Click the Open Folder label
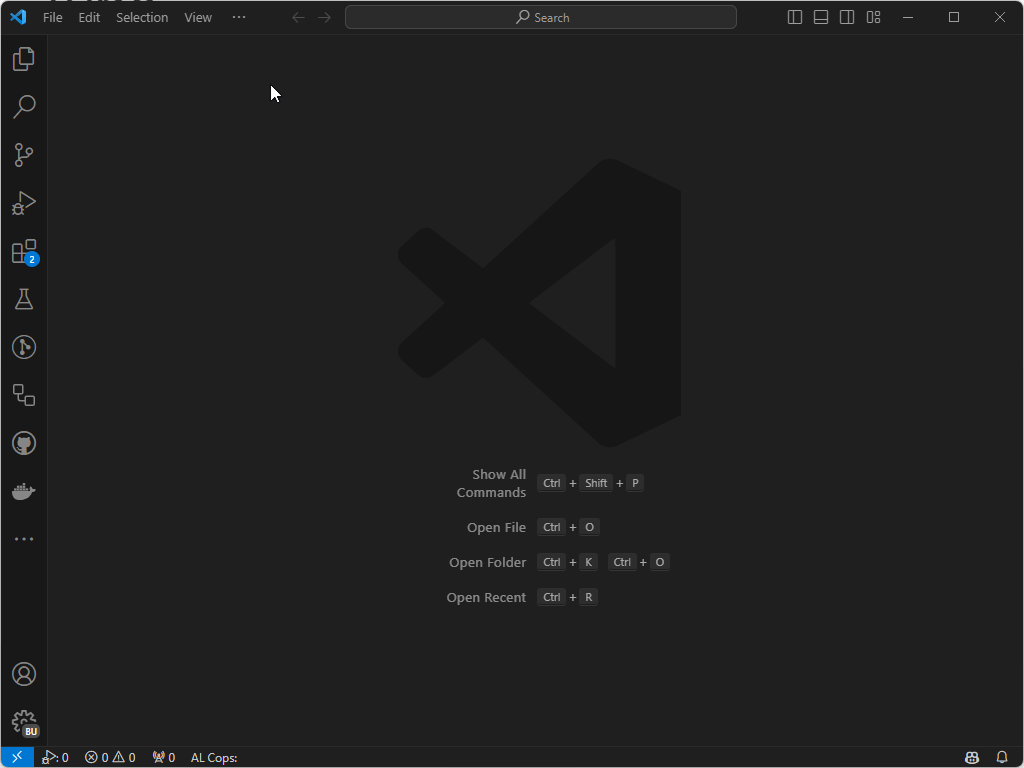Image resolution: width=1024 pixels, height=768 pixels. [487, 562]
